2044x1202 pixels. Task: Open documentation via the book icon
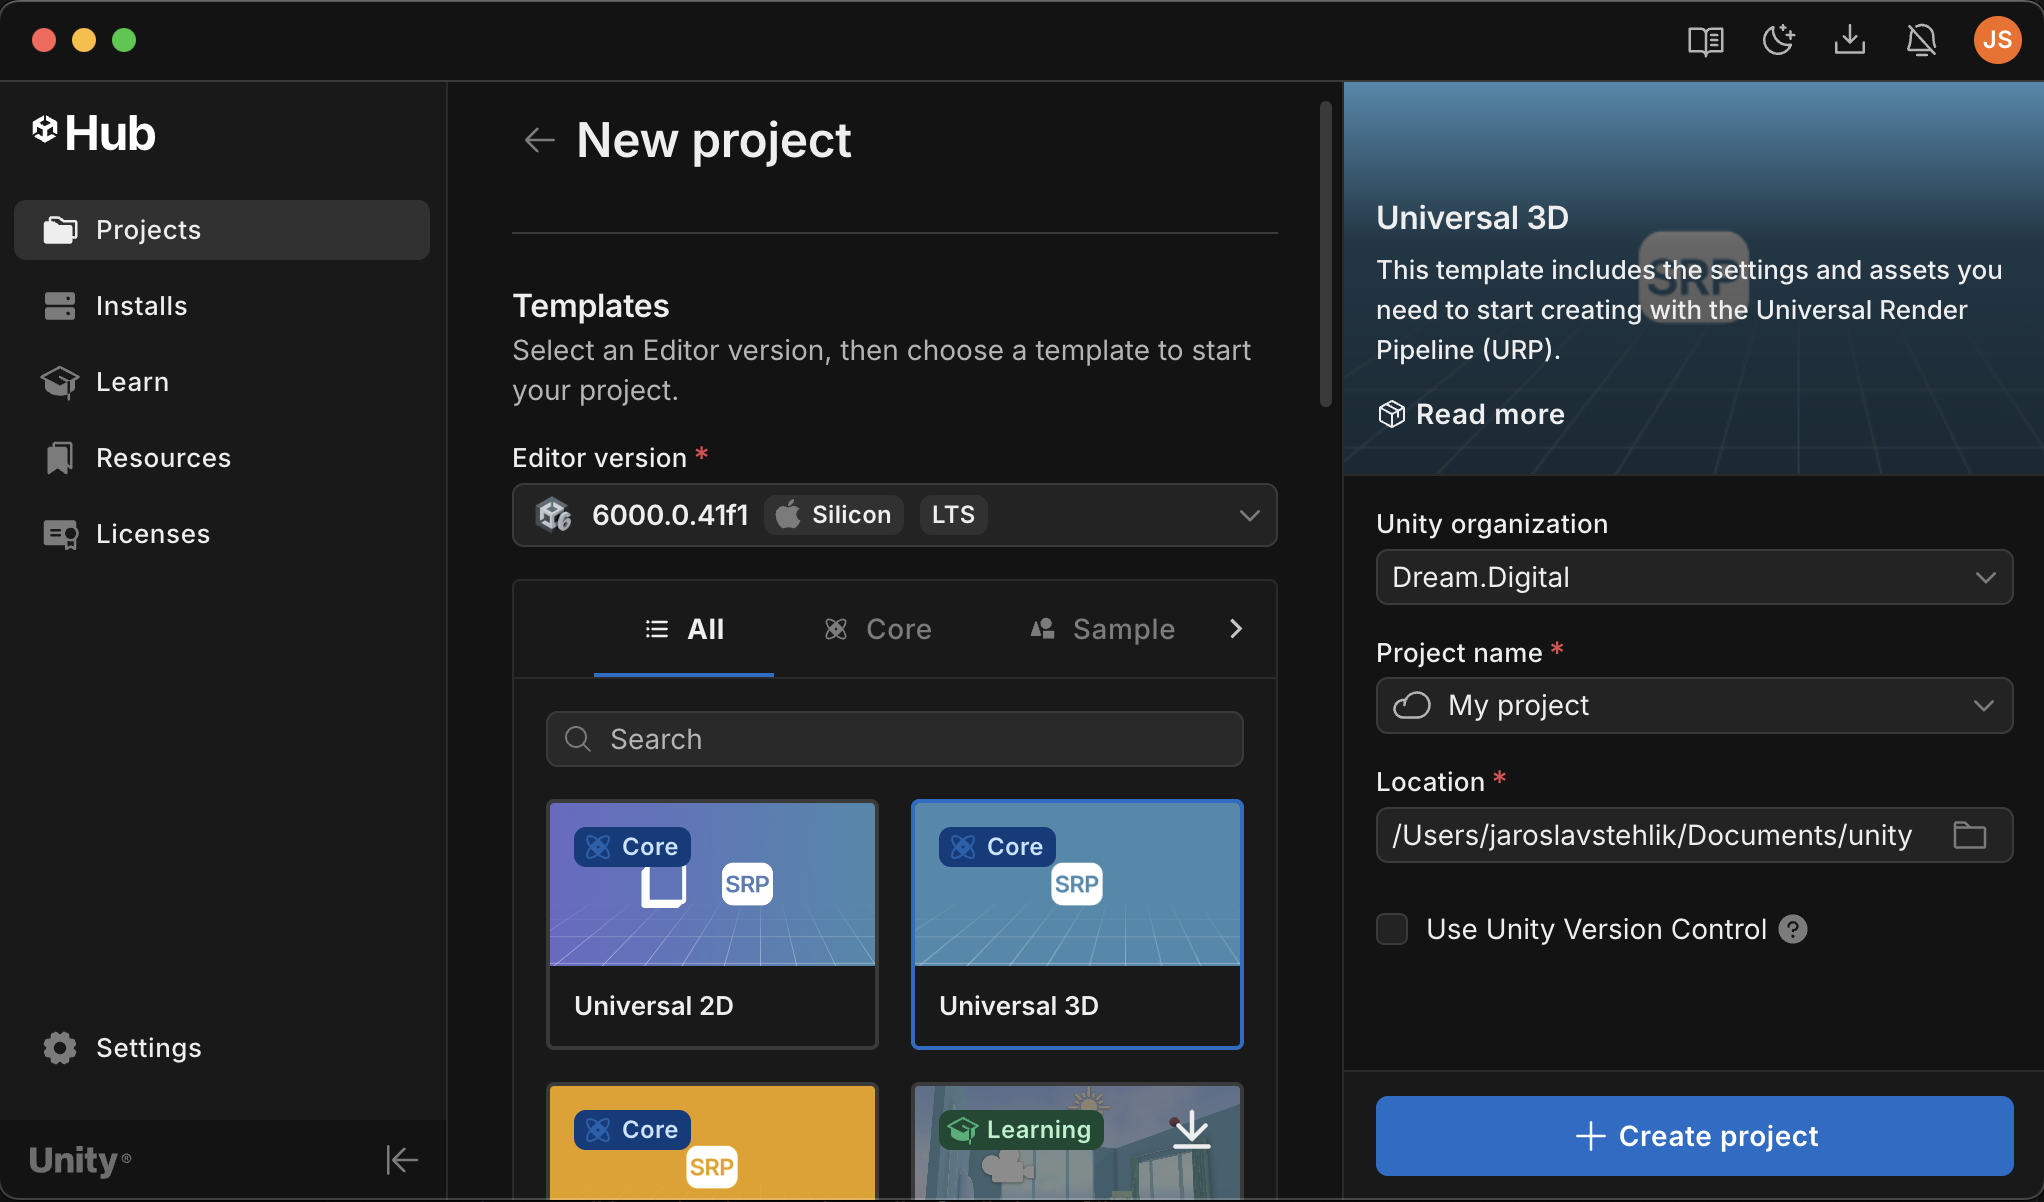pyautogui.click(x=1705, y=40)
